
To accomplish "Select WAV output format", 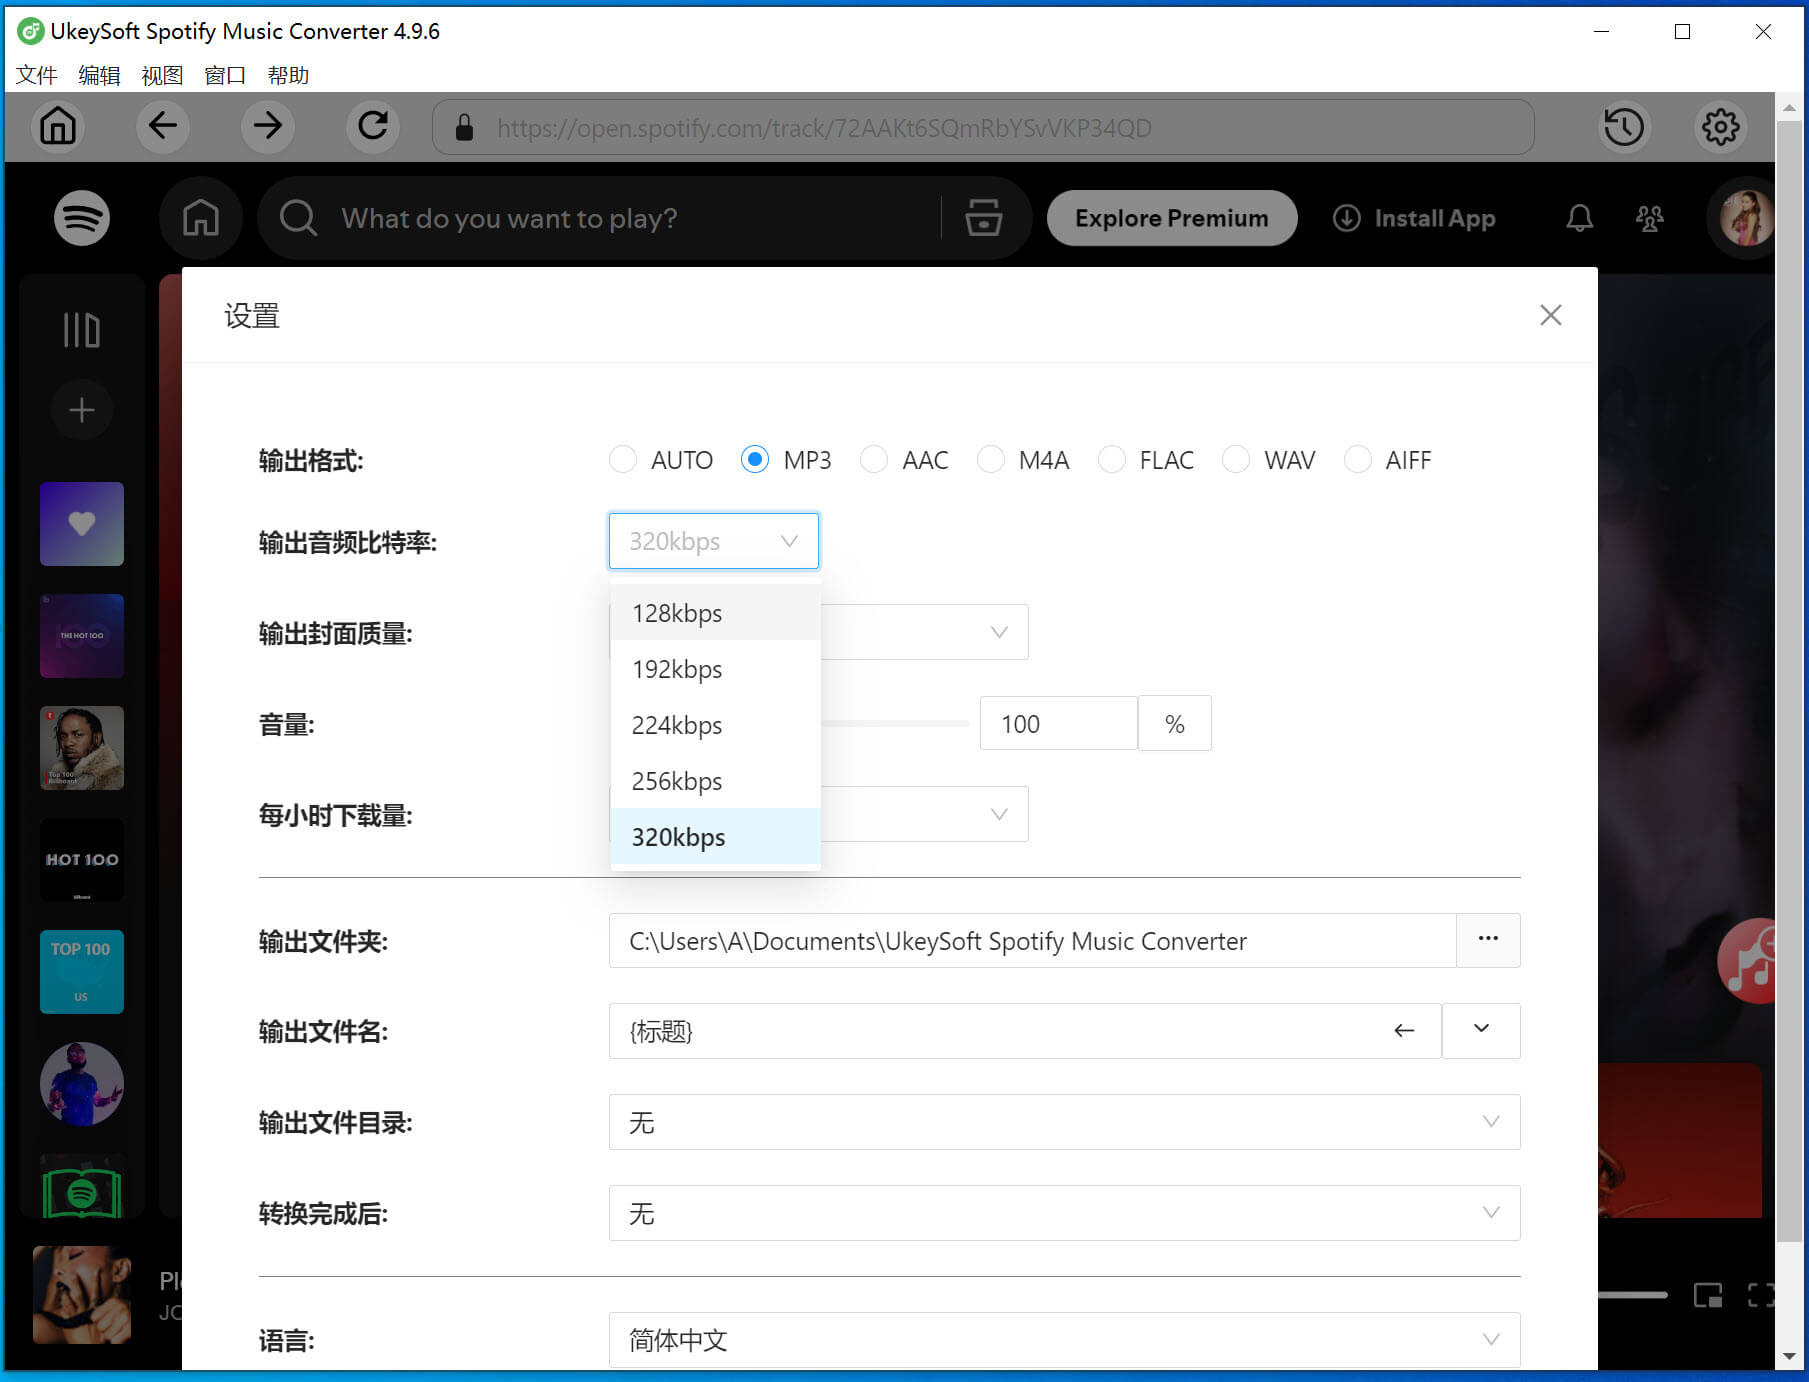I will 1236,460.
